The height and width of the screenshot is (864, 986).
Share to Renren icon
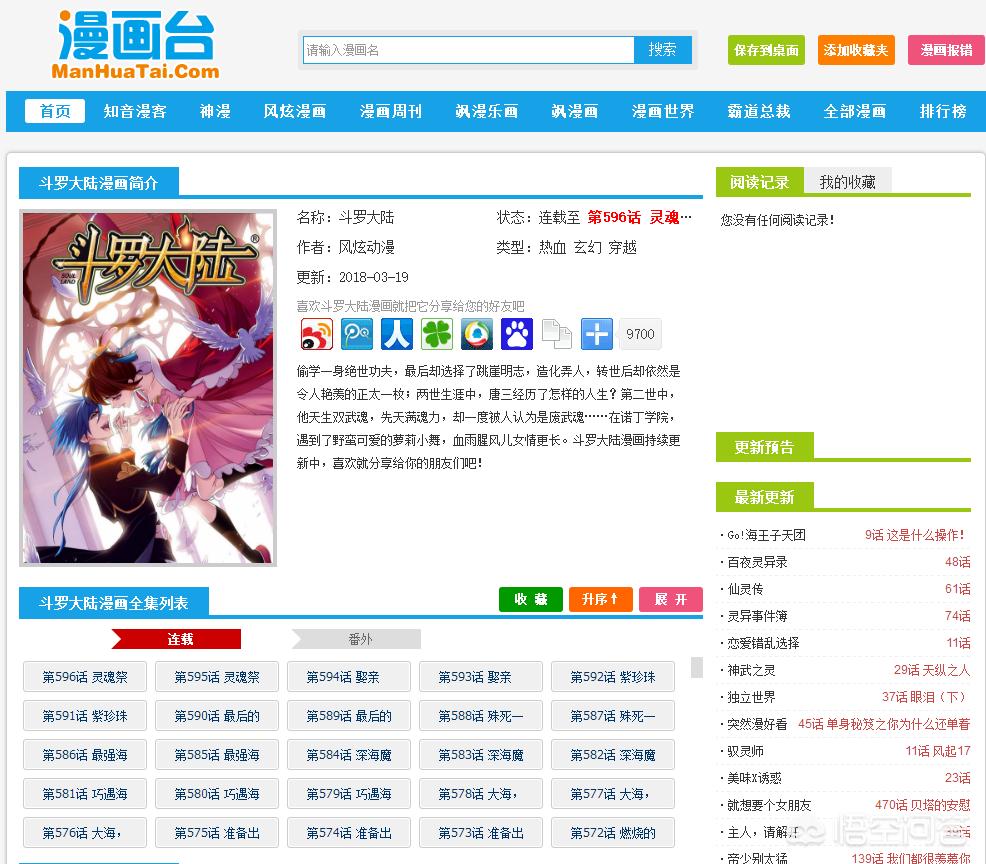coord(397,334)
